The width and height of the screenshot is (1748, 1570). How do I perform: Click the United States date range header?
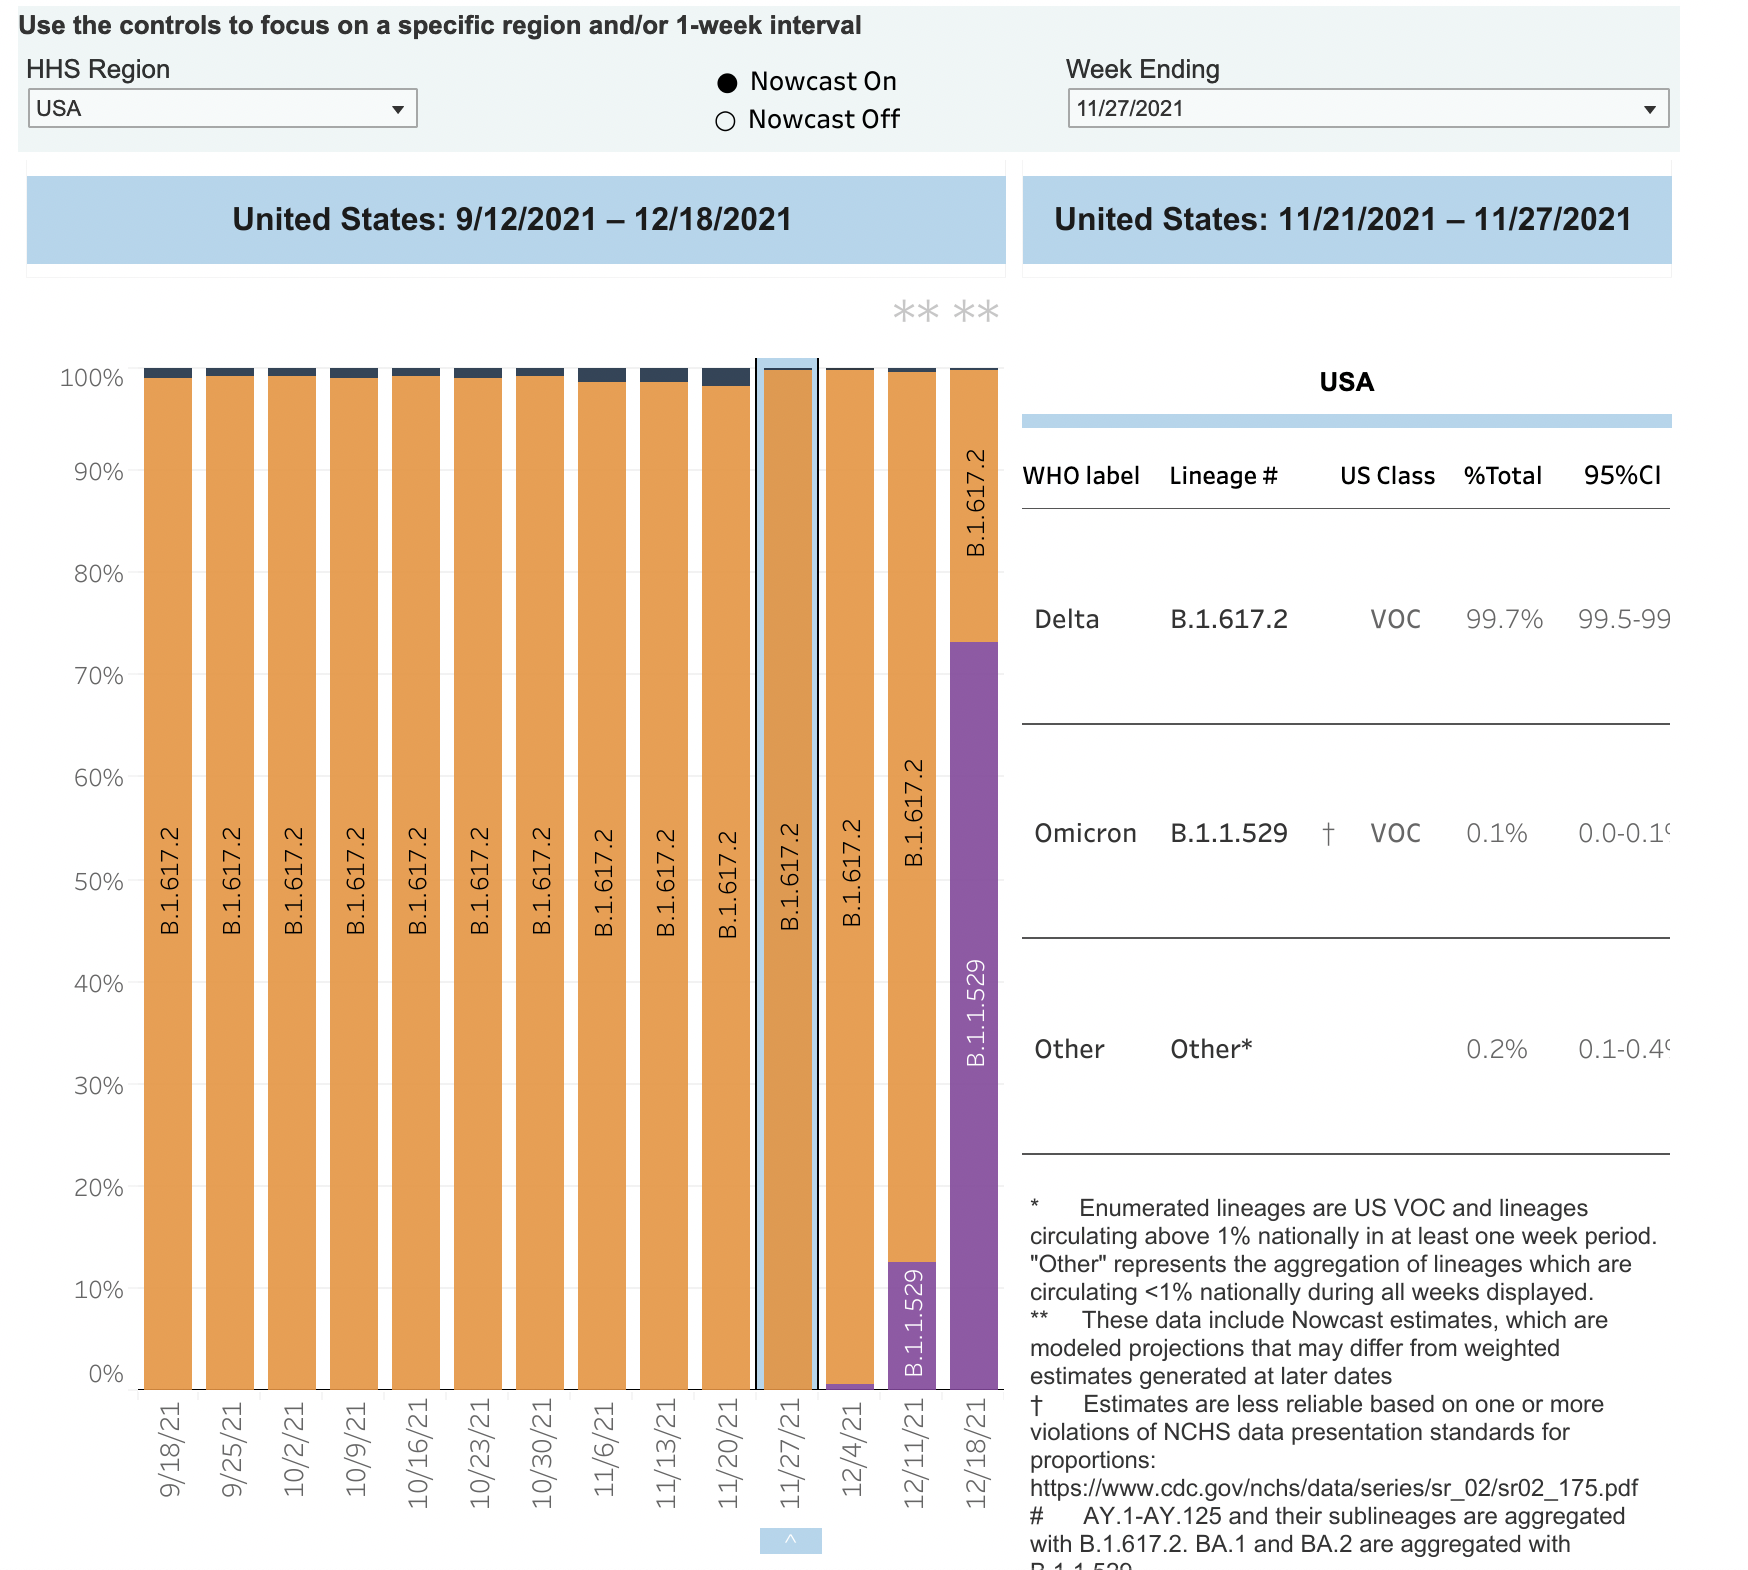tap(515, 216)
